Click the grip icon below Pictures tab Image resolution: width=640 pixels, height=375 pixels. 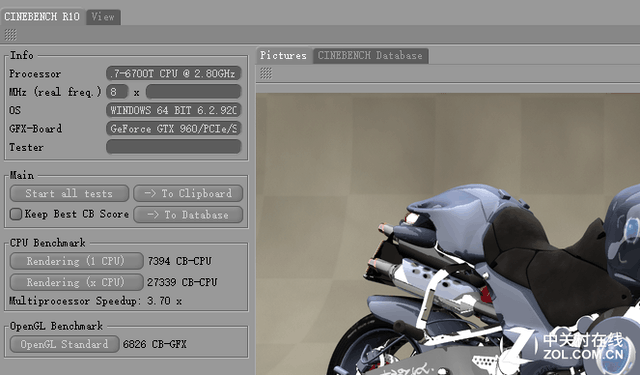[x=266, y=73]
